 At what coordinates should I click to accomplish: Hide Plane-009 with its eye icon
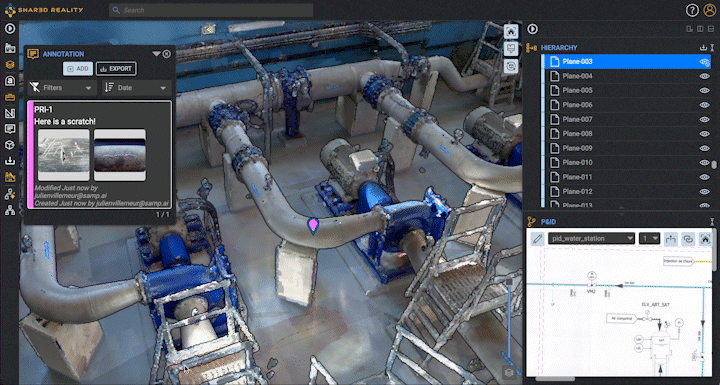pyautogui.click(x=704, y=148)
